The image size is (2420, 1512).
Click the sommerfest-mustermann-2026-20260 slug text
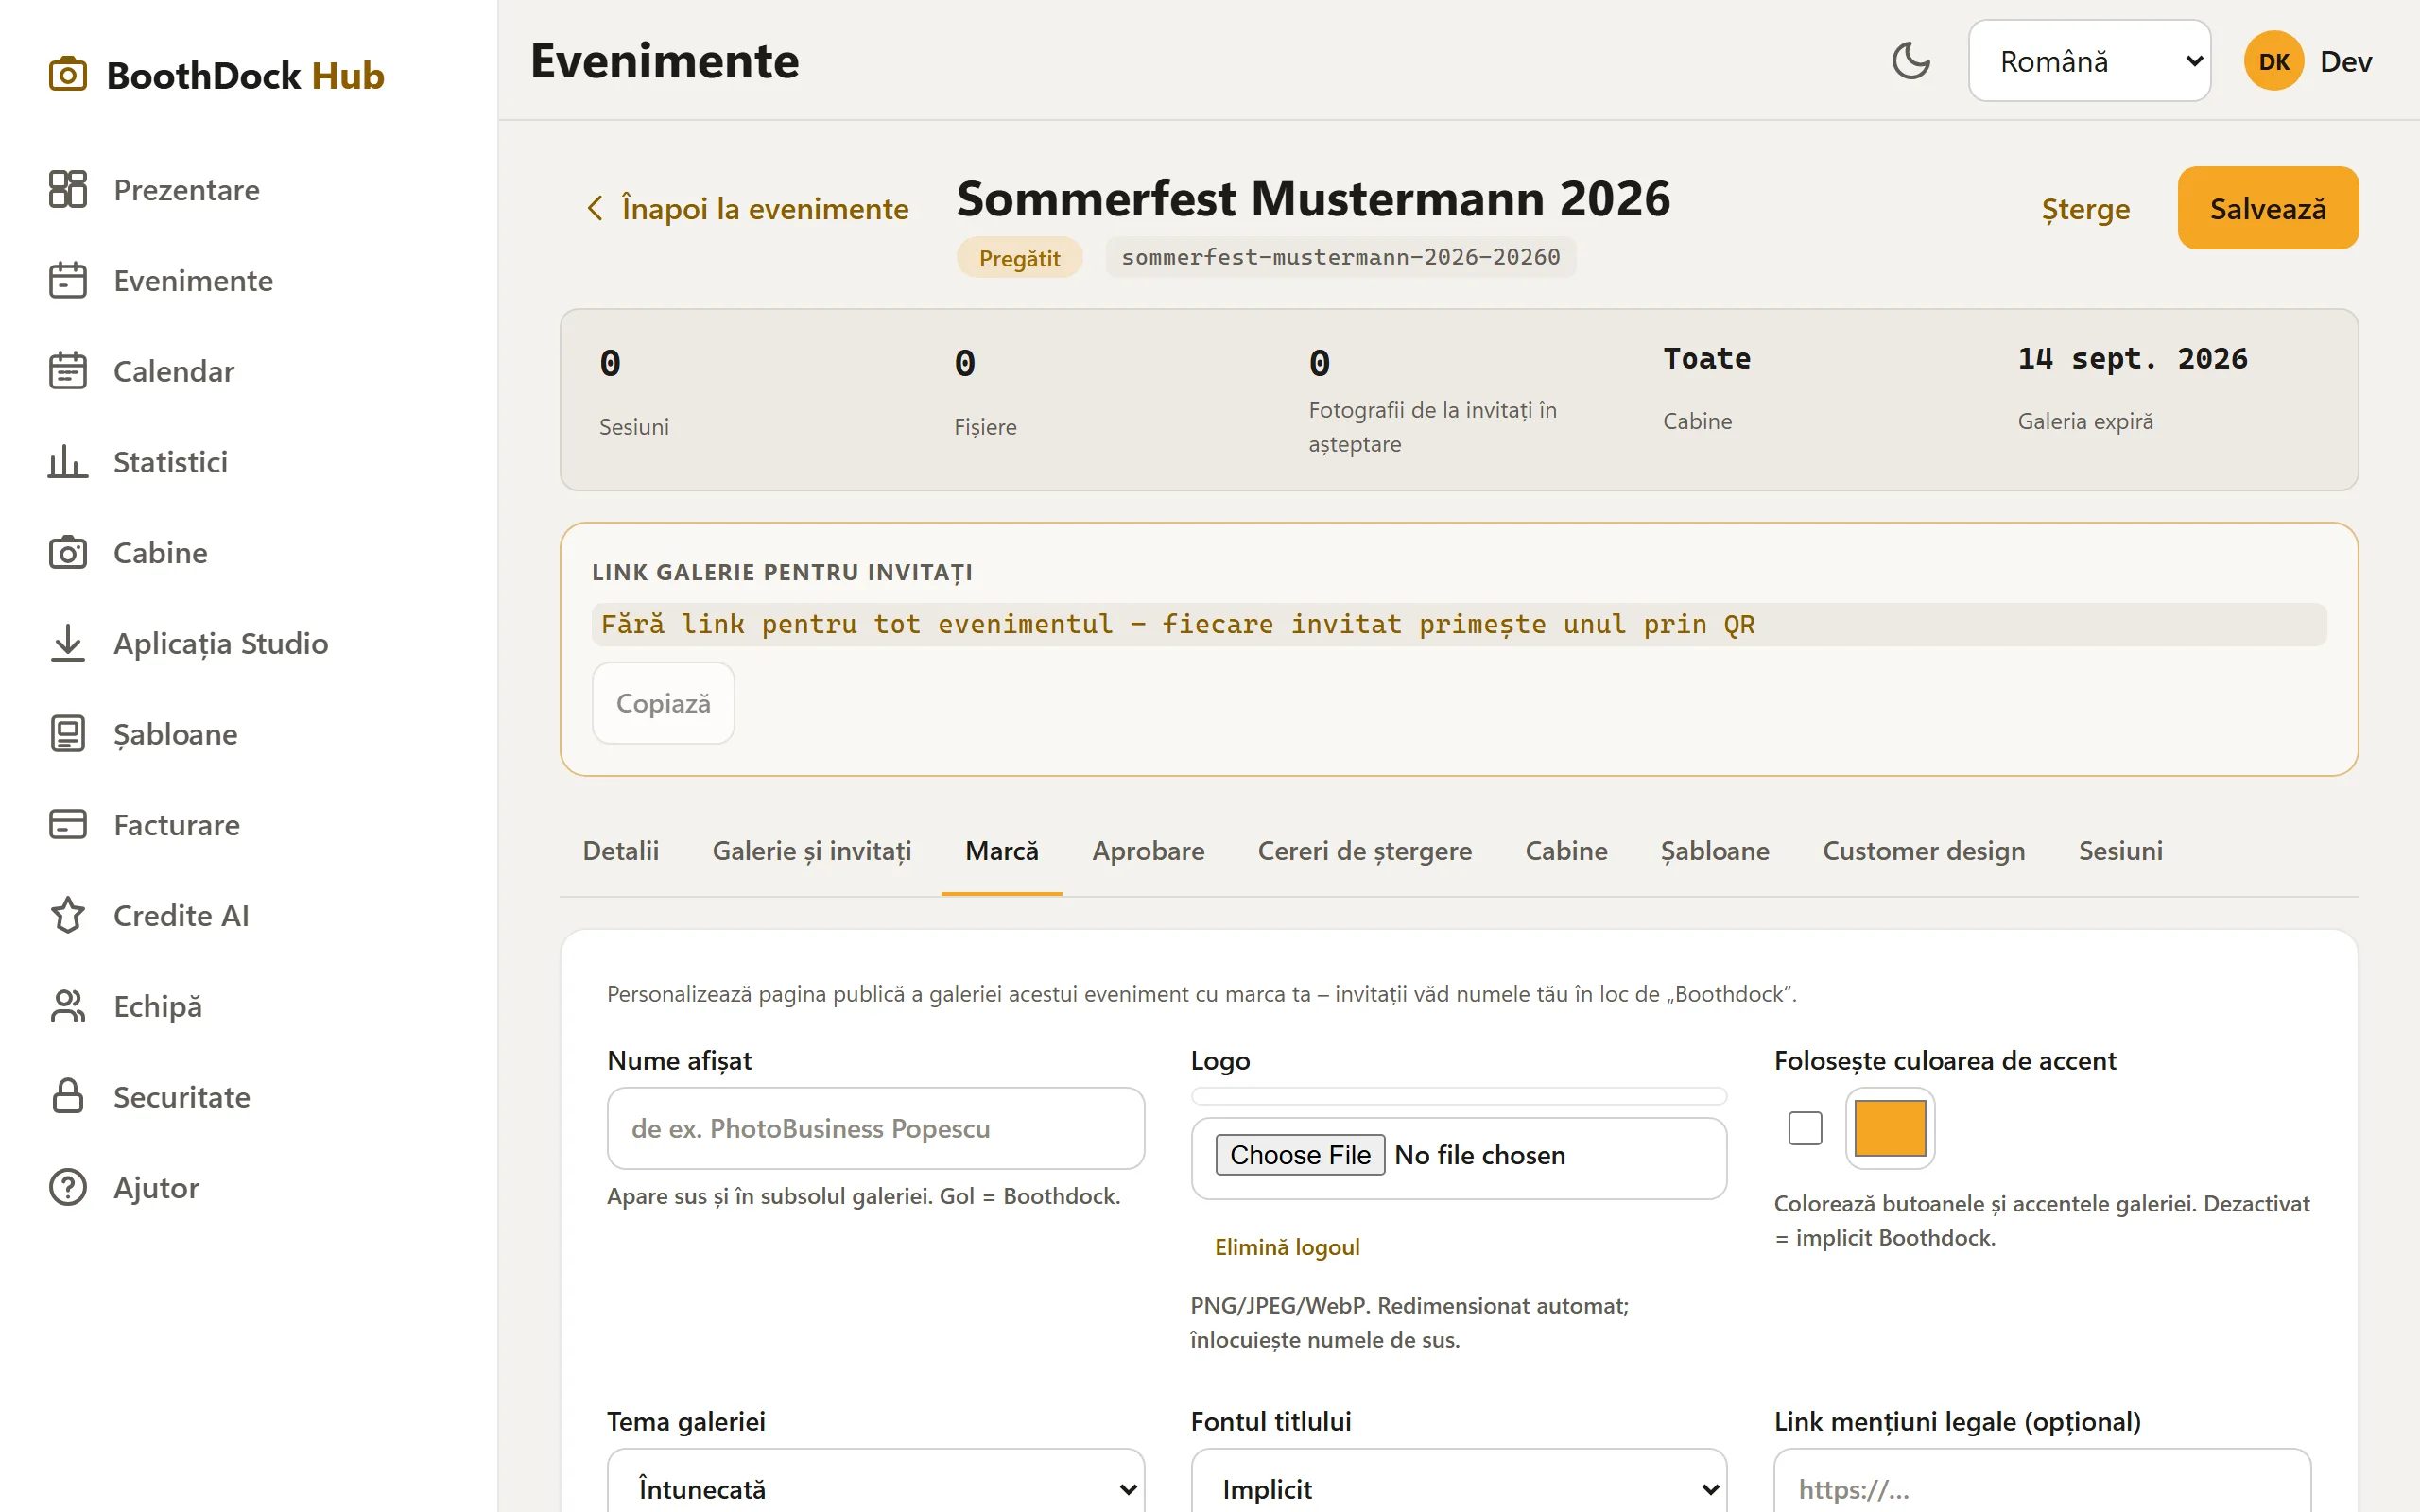tap(1340, 257)
